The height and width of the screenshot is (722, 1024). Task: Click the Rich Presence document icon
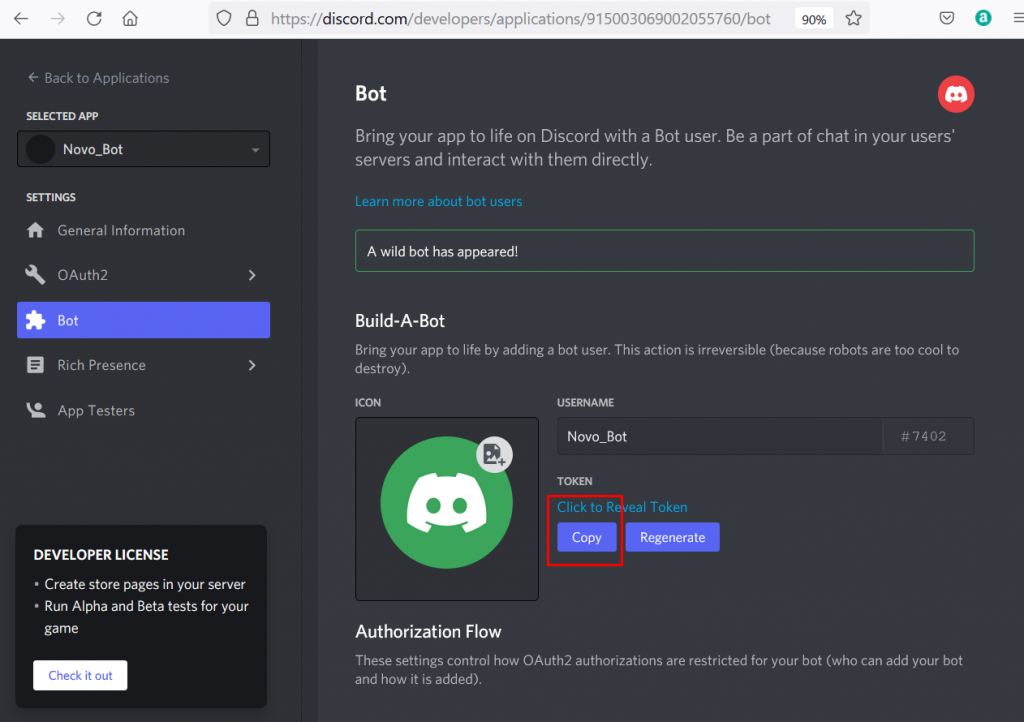tap(35, 365)
